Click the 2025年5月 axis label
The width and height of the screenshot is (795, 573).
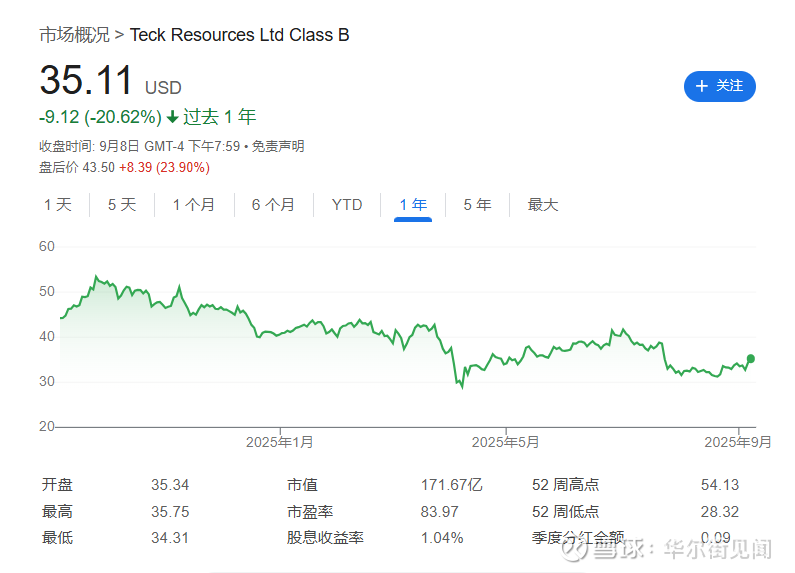point(505,442)
